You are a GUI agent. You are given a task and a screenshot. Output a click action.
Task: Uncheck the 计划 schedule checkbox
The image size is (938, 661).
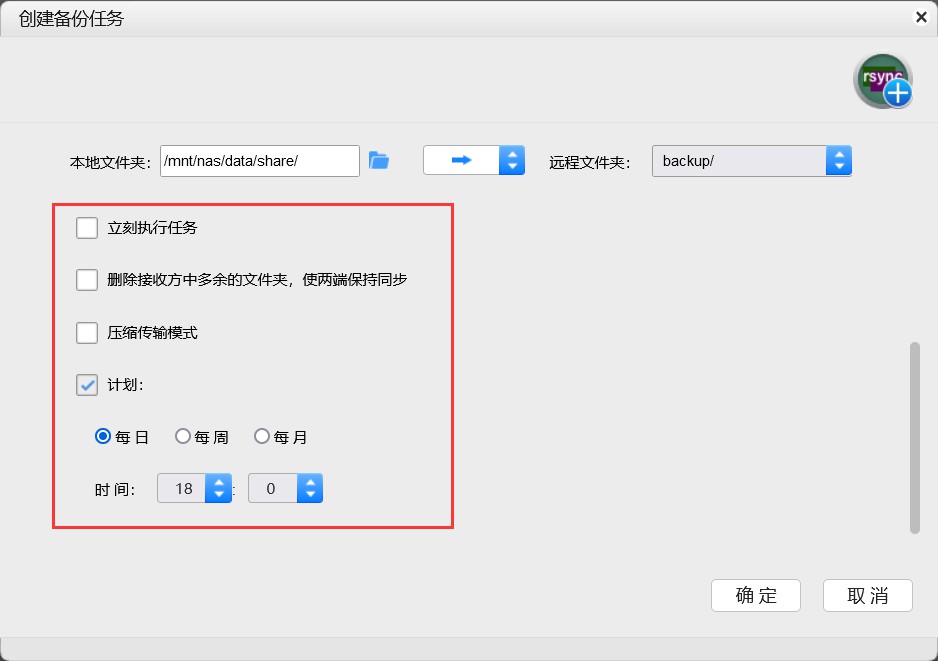[86, 384]
